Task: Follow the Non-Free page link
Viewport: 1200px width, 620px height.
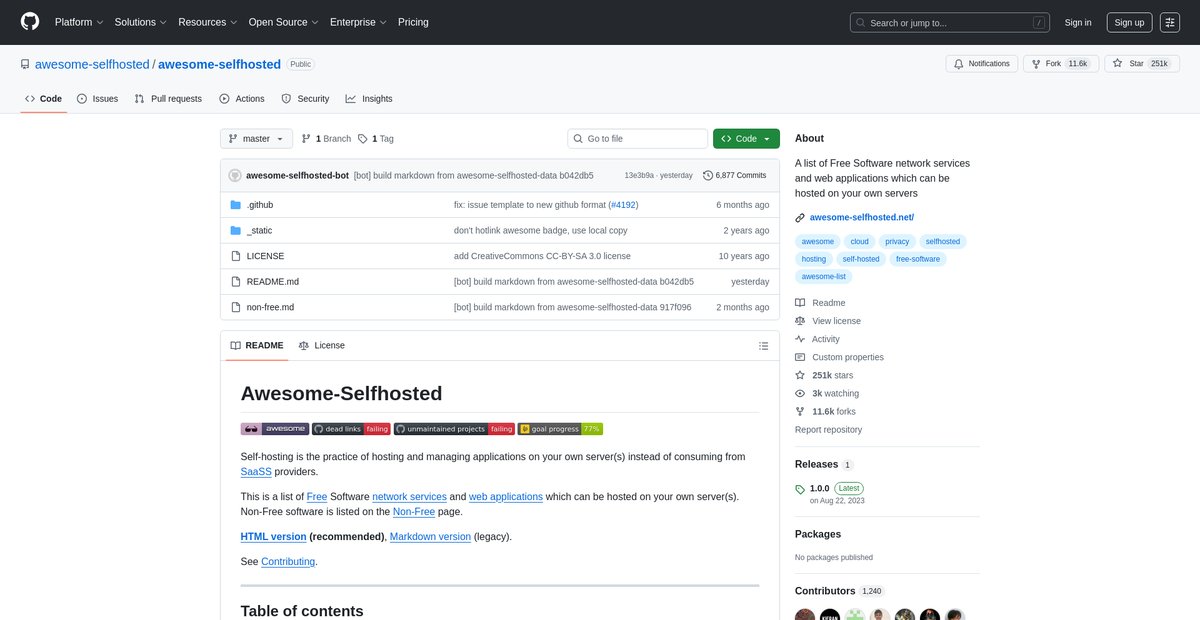Action: click(414, 512)
